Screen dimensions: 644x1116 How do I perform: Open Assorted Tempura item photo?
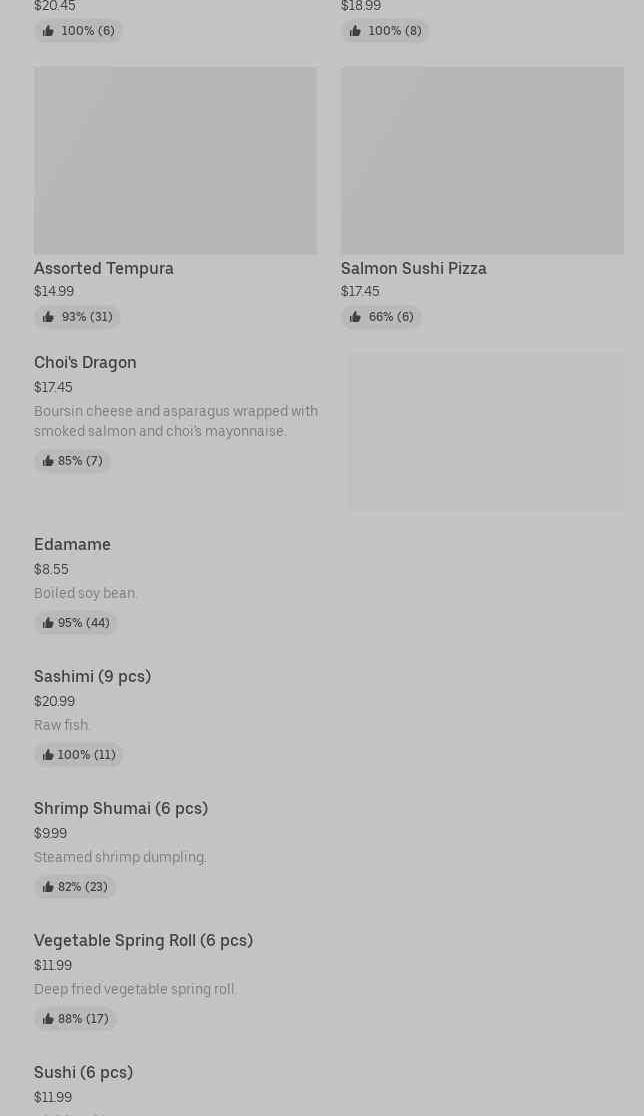coord(175,160)
